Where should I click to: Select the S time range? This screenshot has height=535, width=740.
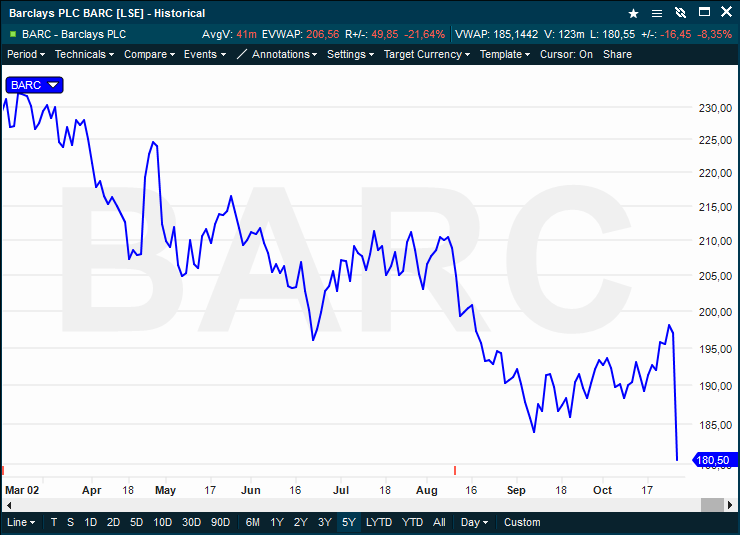pos(70,522)
